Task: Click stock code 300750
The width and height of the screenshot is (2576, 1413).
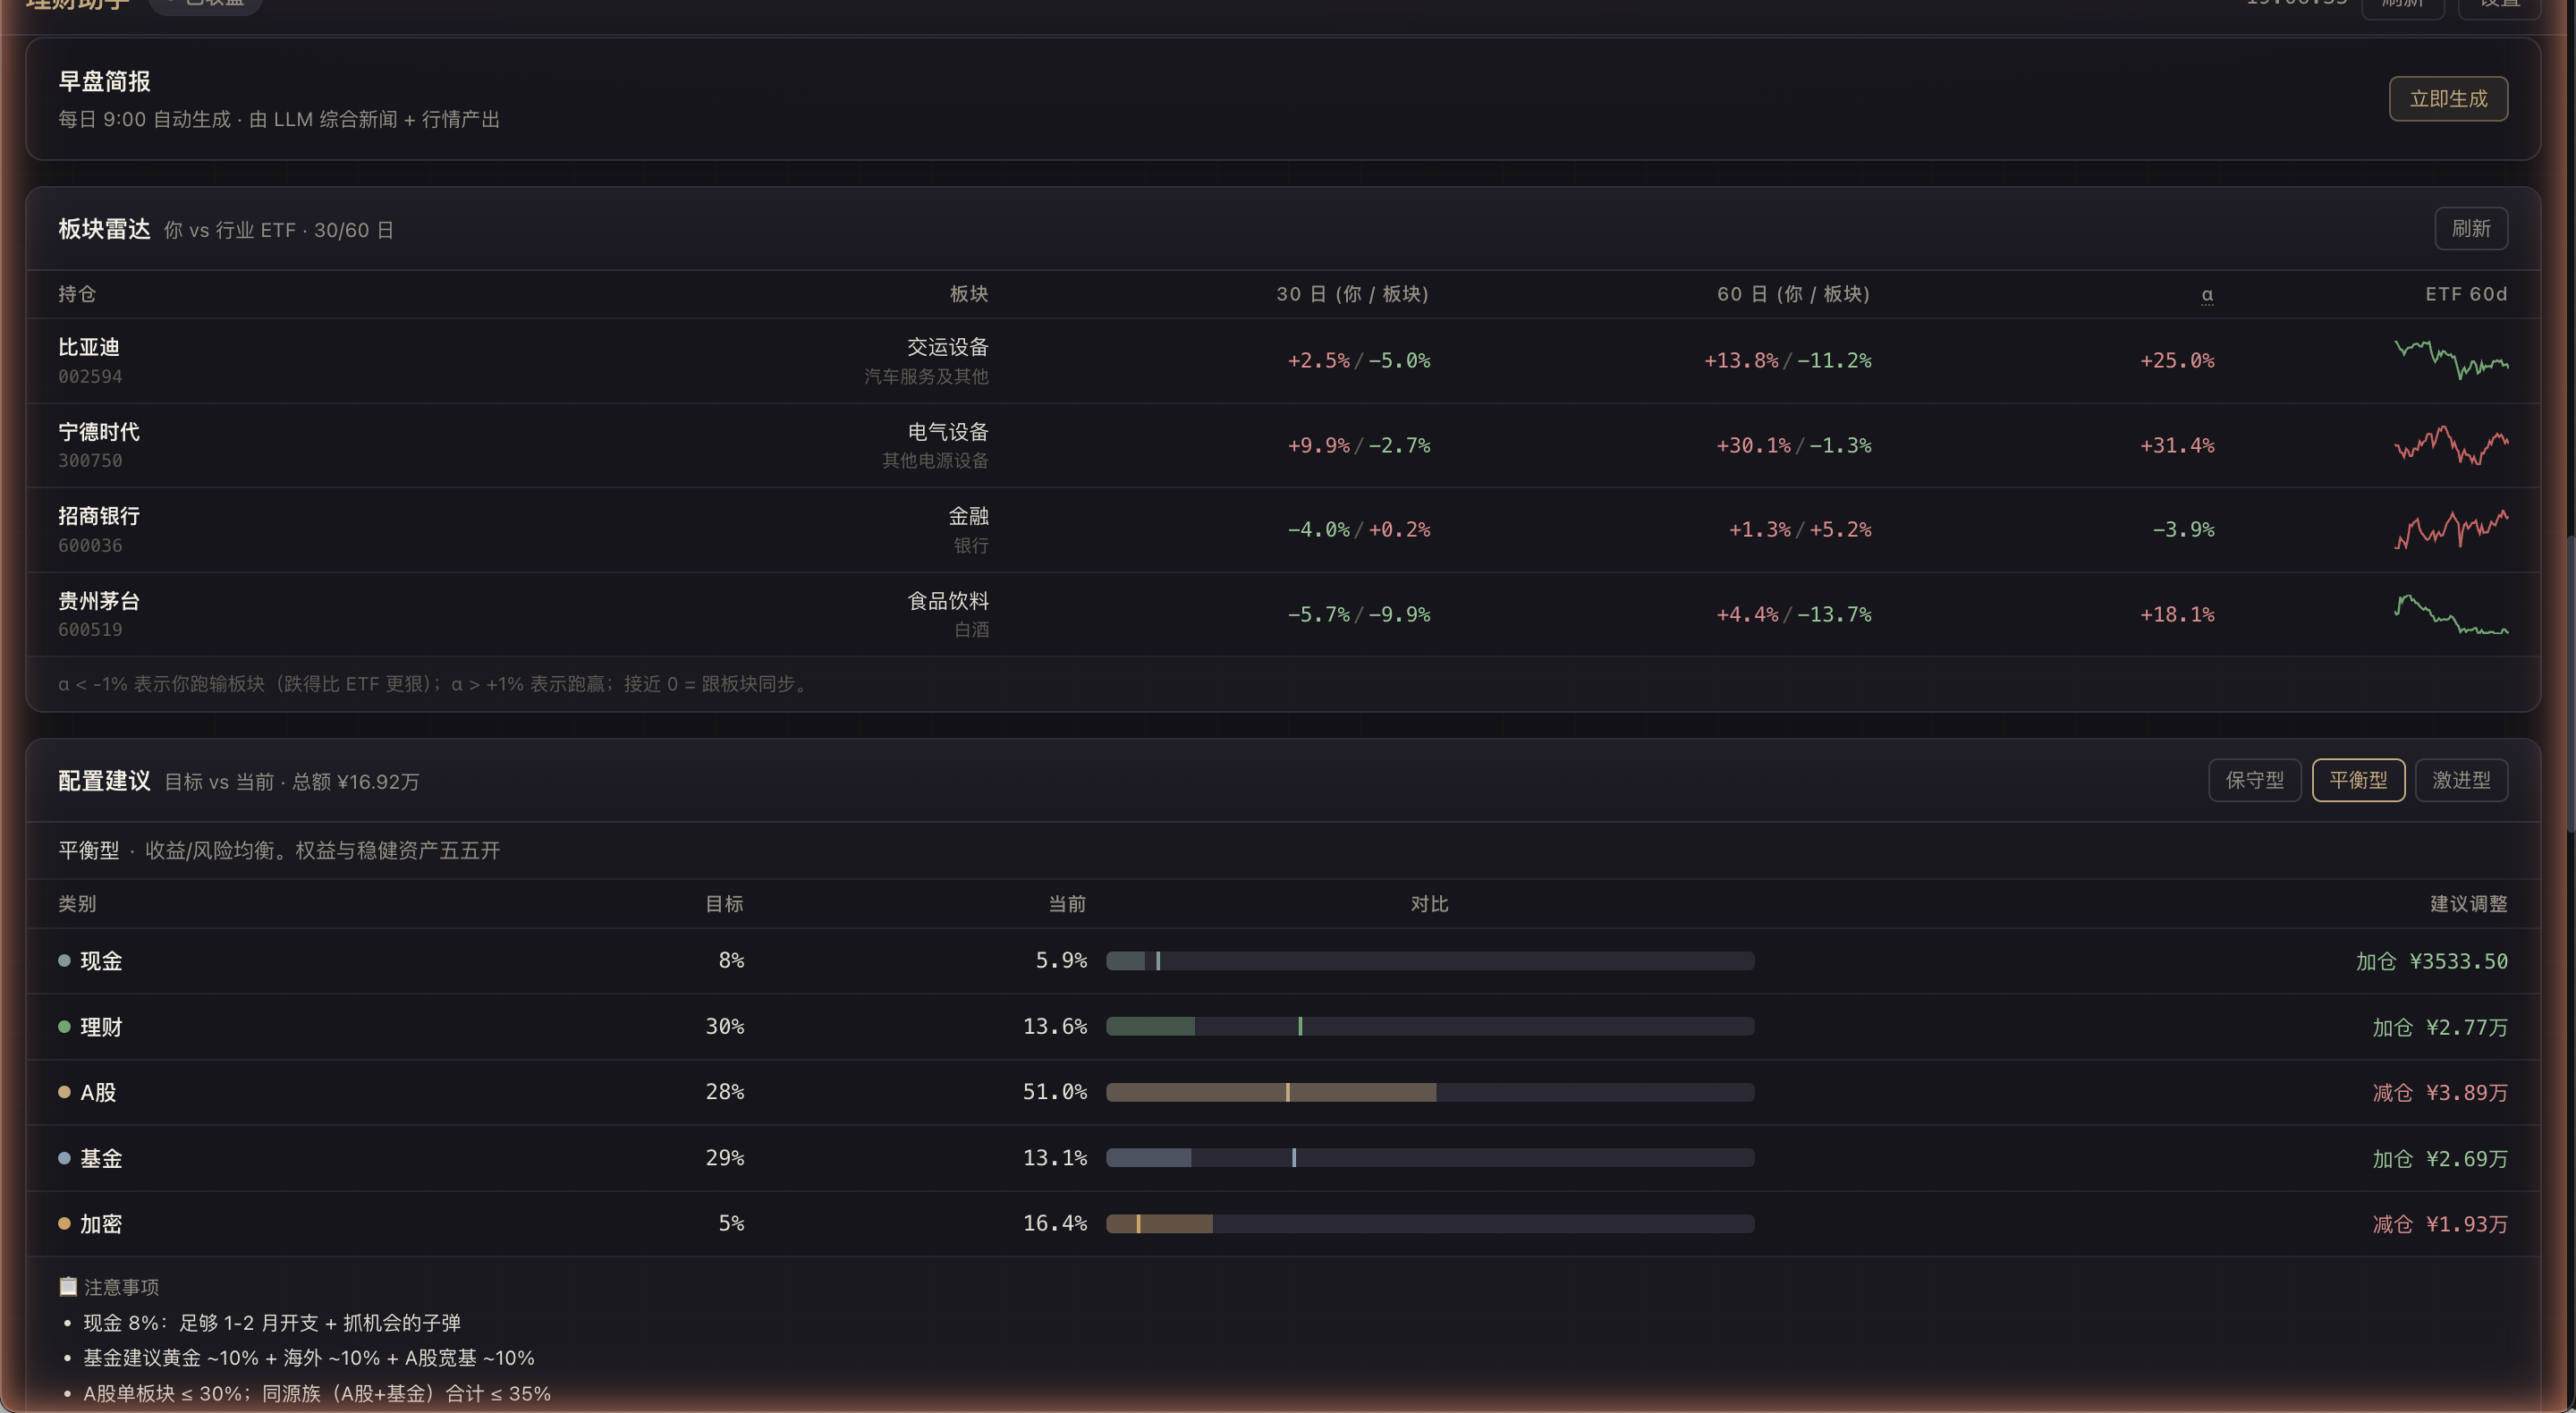Action: 90,461
